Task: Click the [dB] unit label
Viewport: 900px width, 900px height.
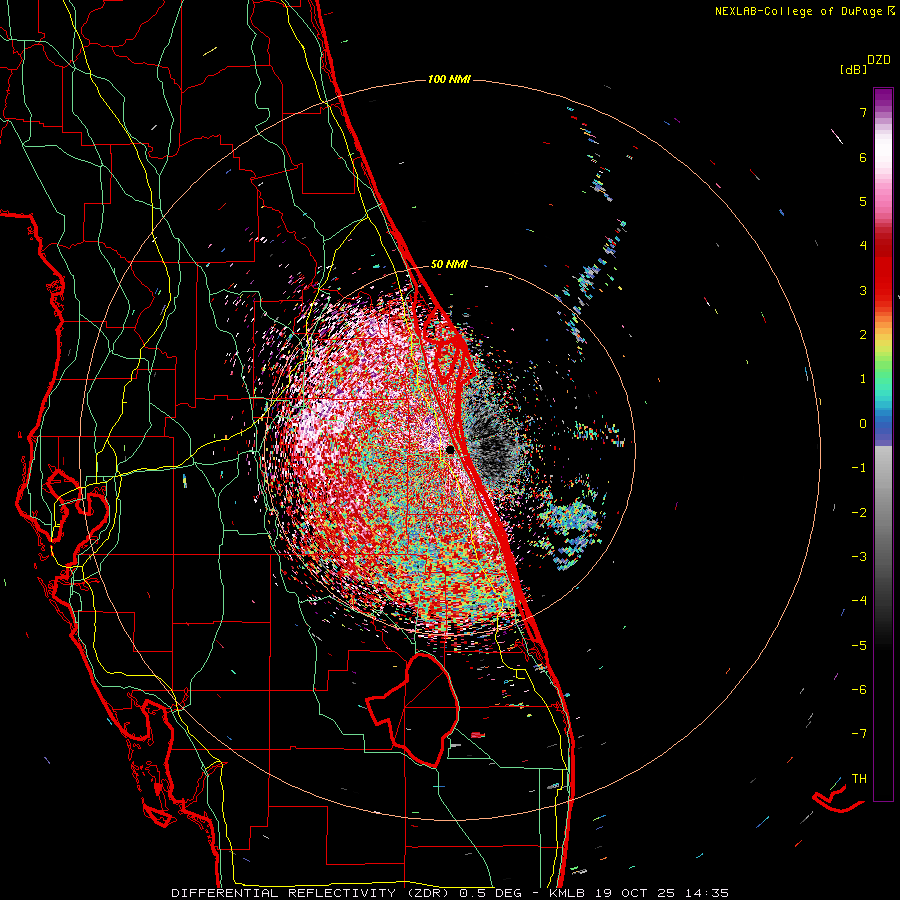Action: (853, 70)
